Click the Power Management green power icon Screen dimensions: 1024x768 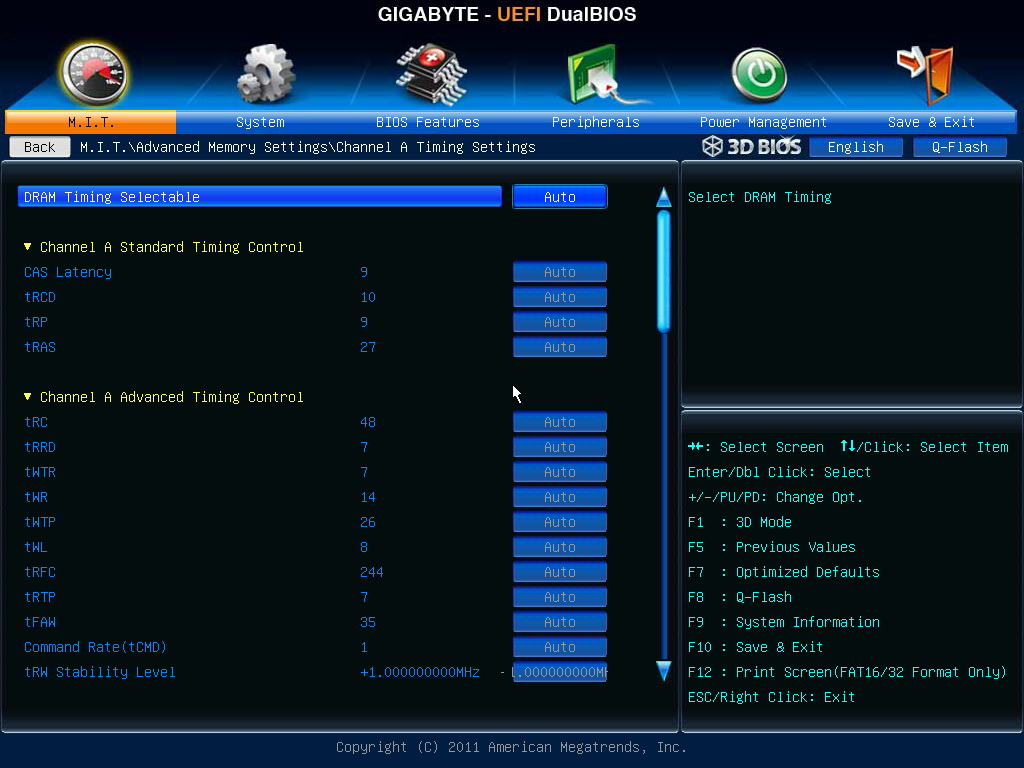tap(759, 74)
